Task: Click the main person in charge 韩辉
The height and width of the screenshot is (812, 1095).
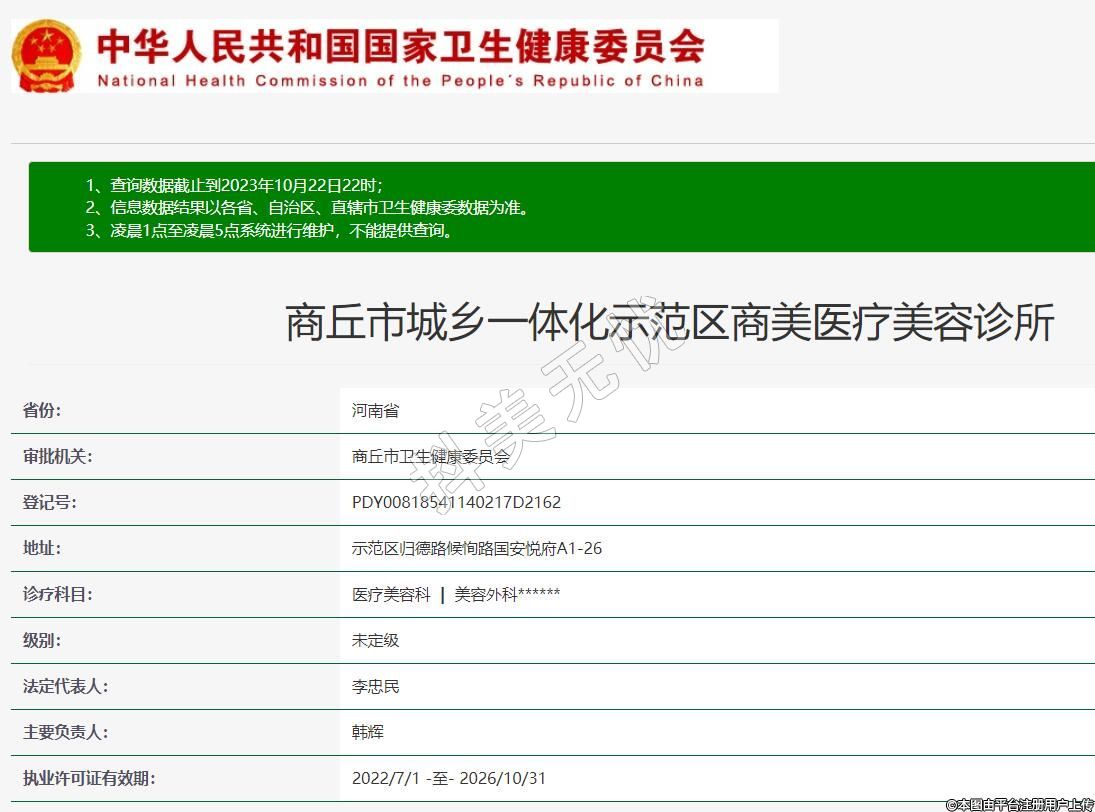Action: 367,732
